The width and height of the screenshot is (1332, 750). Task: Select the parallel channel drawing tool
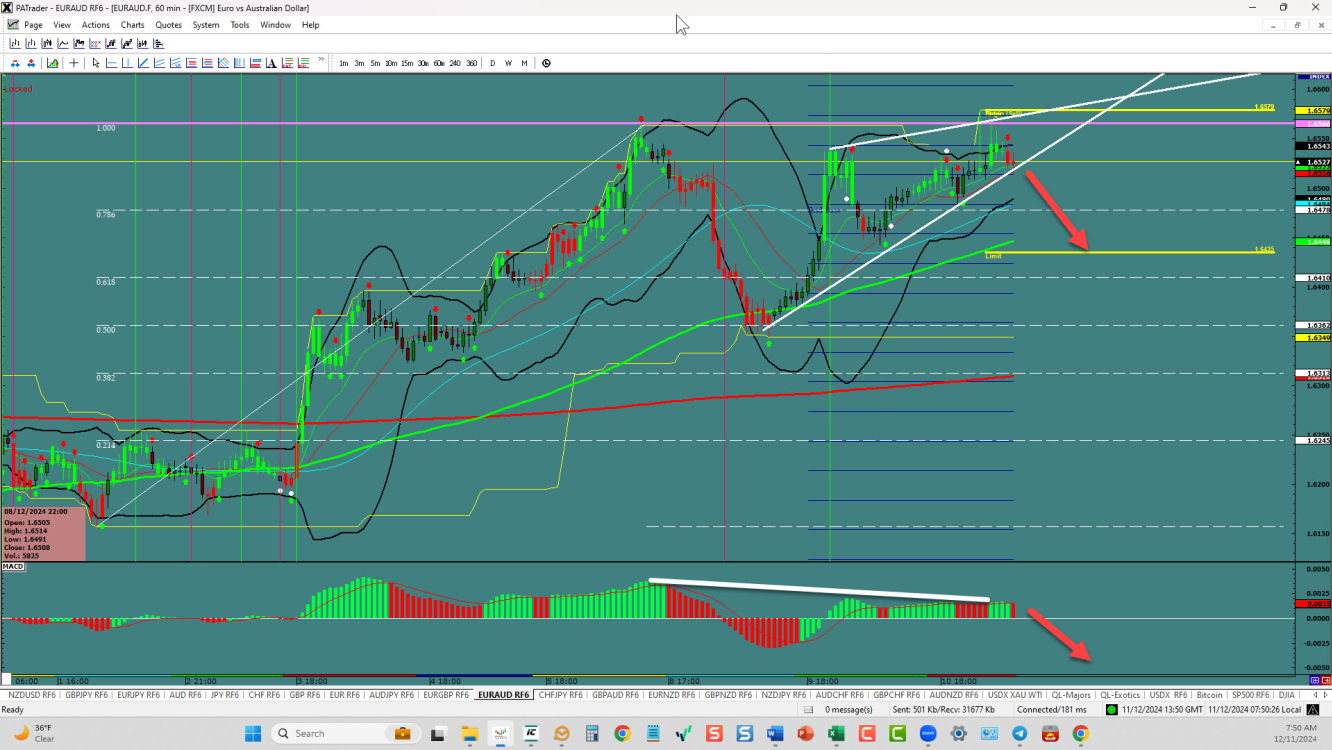[159, 63]
